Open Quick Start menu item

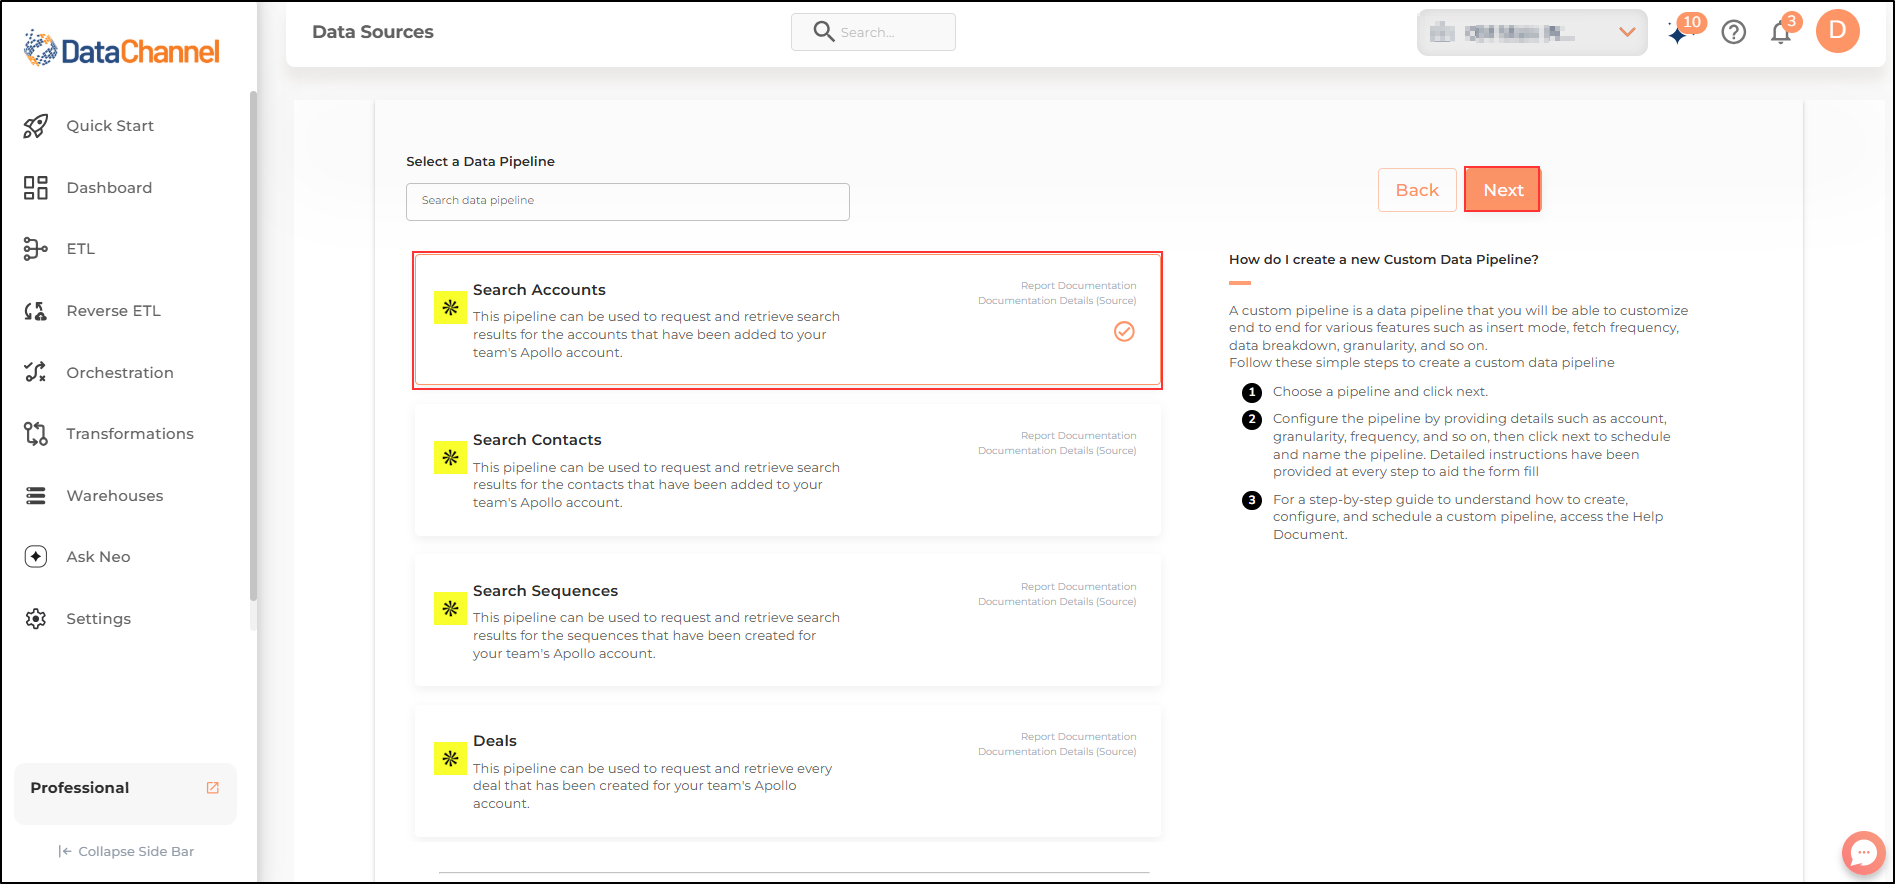click(110, 126)
